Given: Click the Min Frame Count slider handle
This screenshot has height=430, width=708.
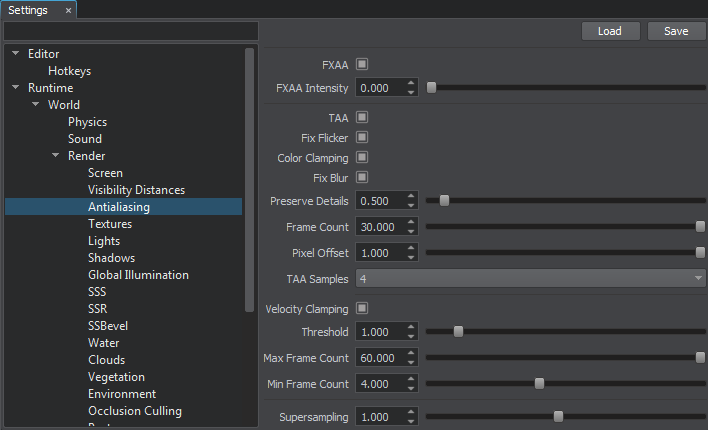Looking at the screenshot, I should [539, 383].
